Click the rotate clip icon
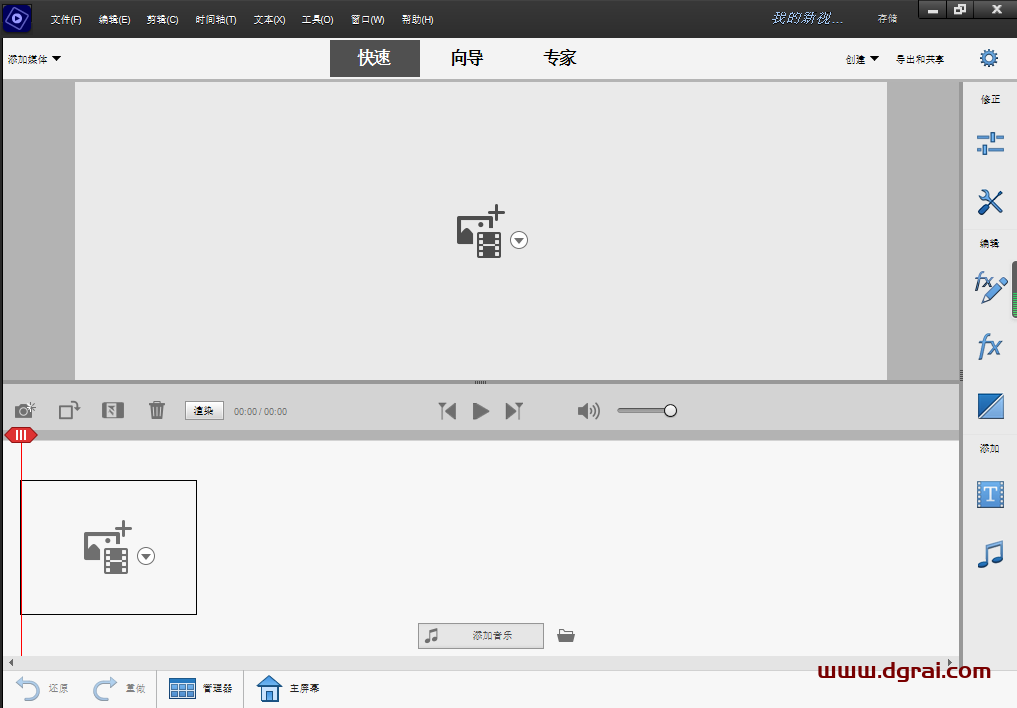The width and height of the screenshot is (1017, 708). pos(68,410)
